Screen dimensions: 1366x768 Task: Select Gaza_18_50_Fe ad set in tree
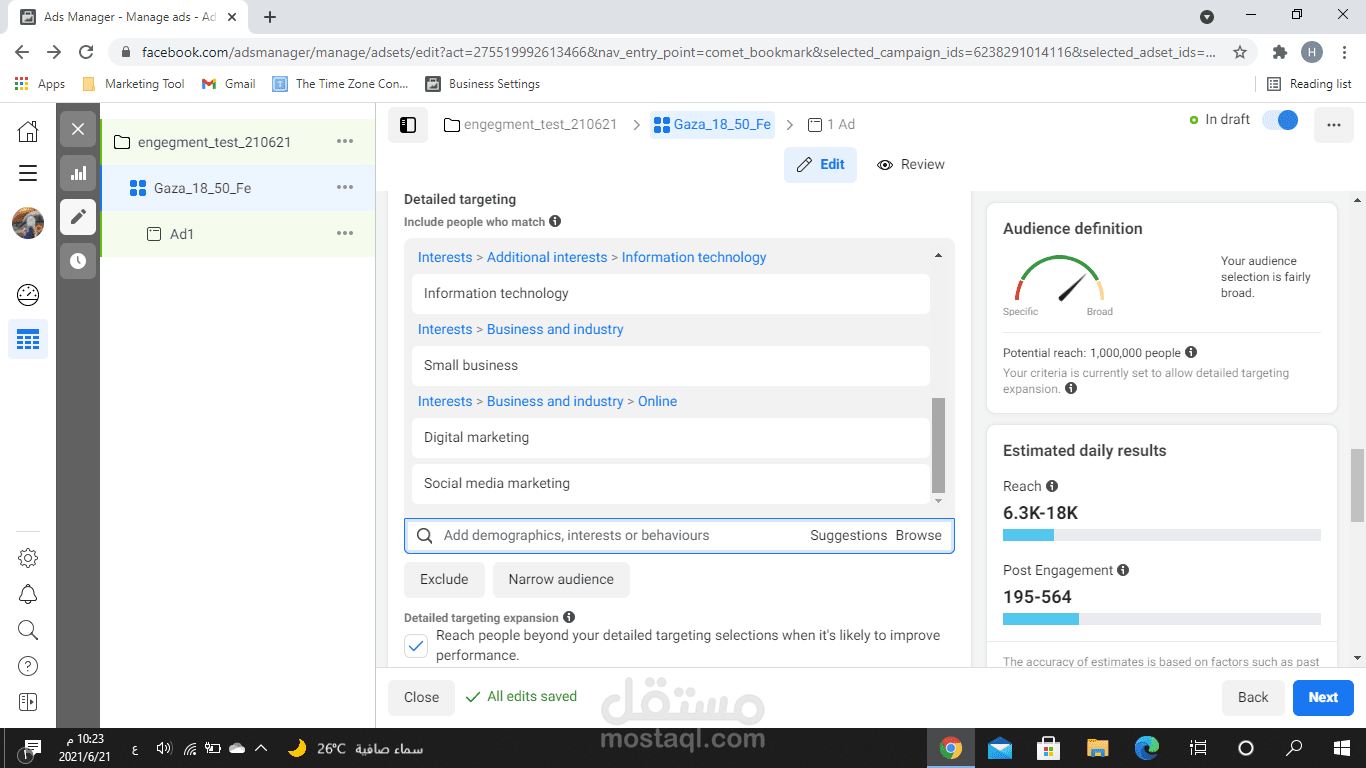(x=202, y=188)
